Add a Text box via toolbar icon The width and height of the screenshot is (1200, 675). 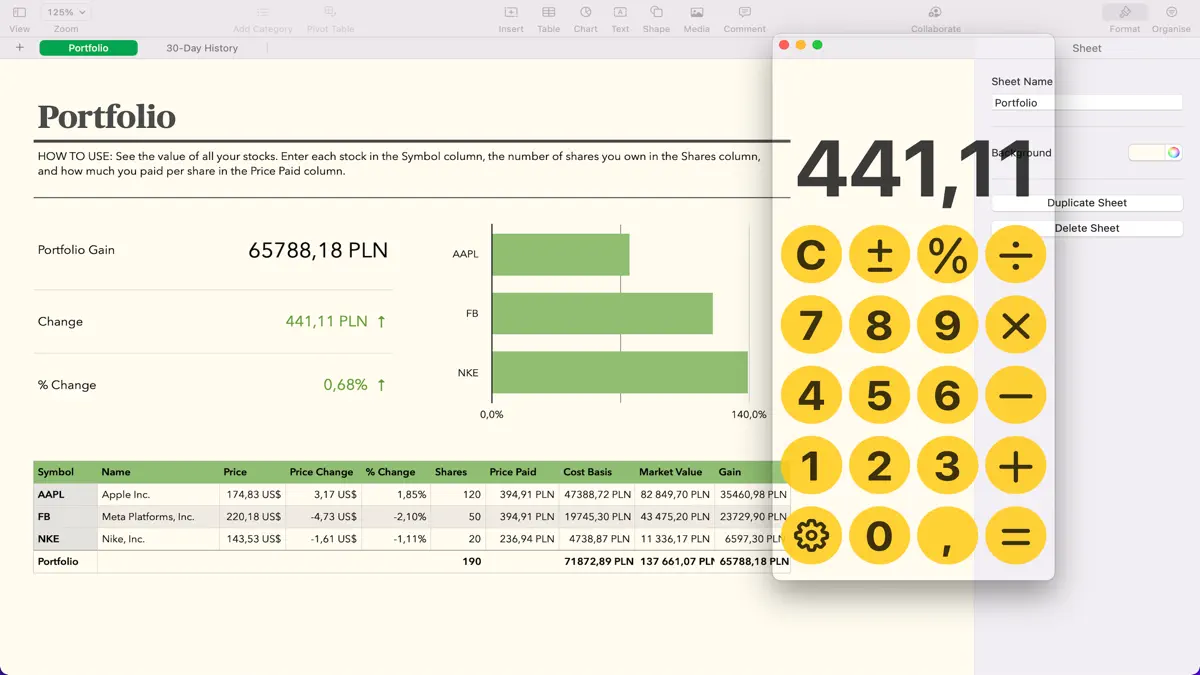pos(620,15)
